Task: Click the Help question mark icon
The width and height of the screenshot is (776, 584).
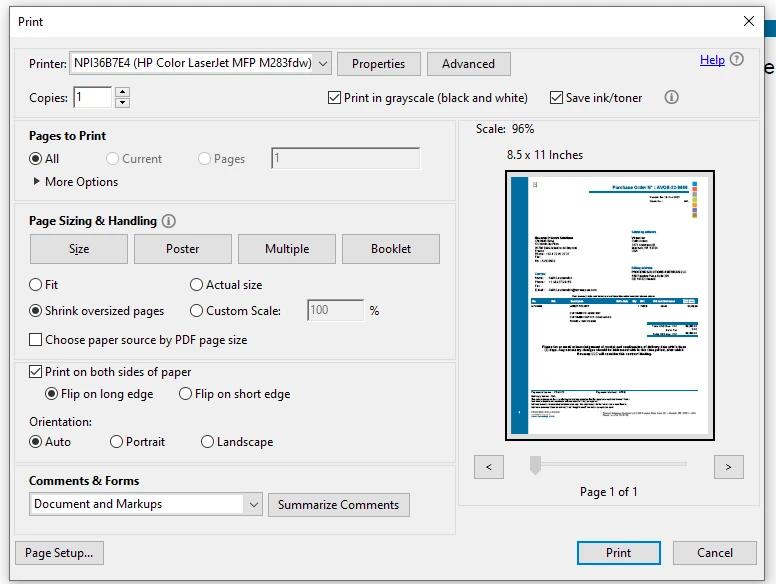Action: (736, 59)
